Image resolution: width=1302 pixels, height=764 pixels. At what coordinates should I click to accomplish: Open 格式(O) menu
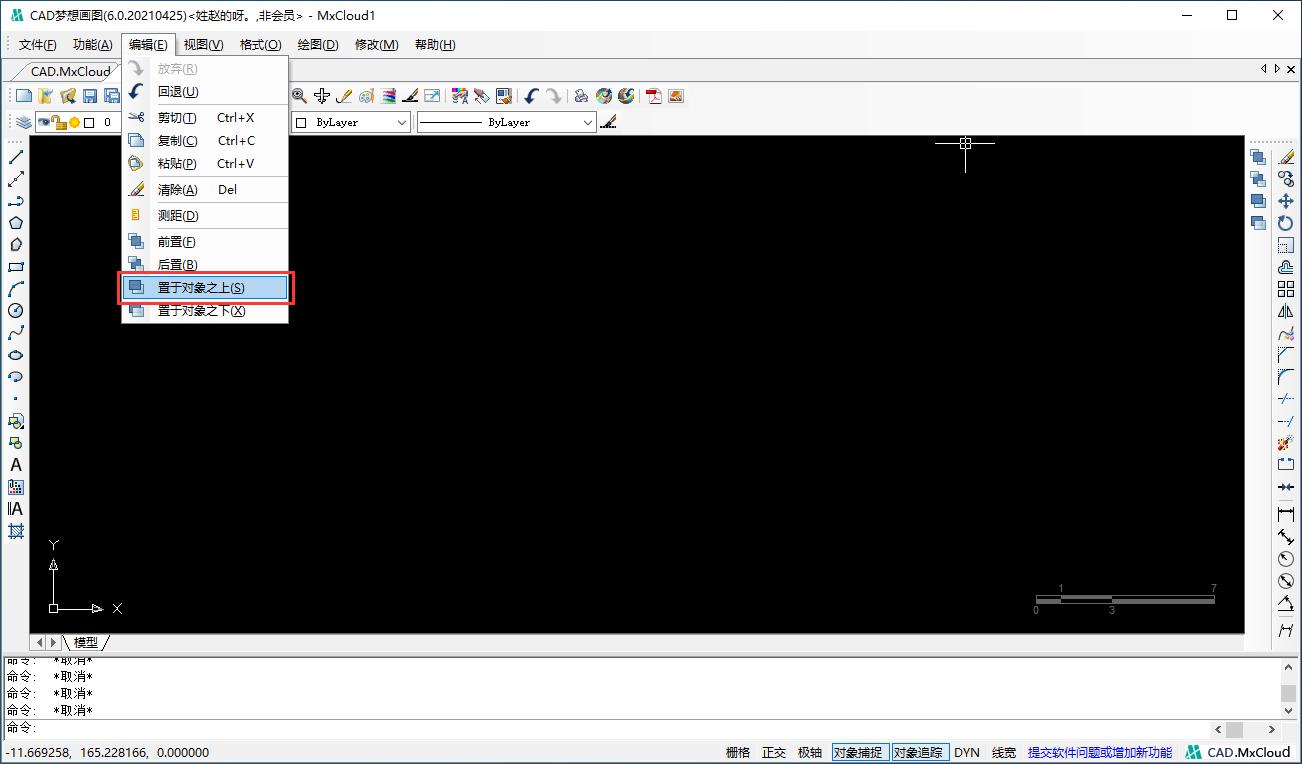260,45
